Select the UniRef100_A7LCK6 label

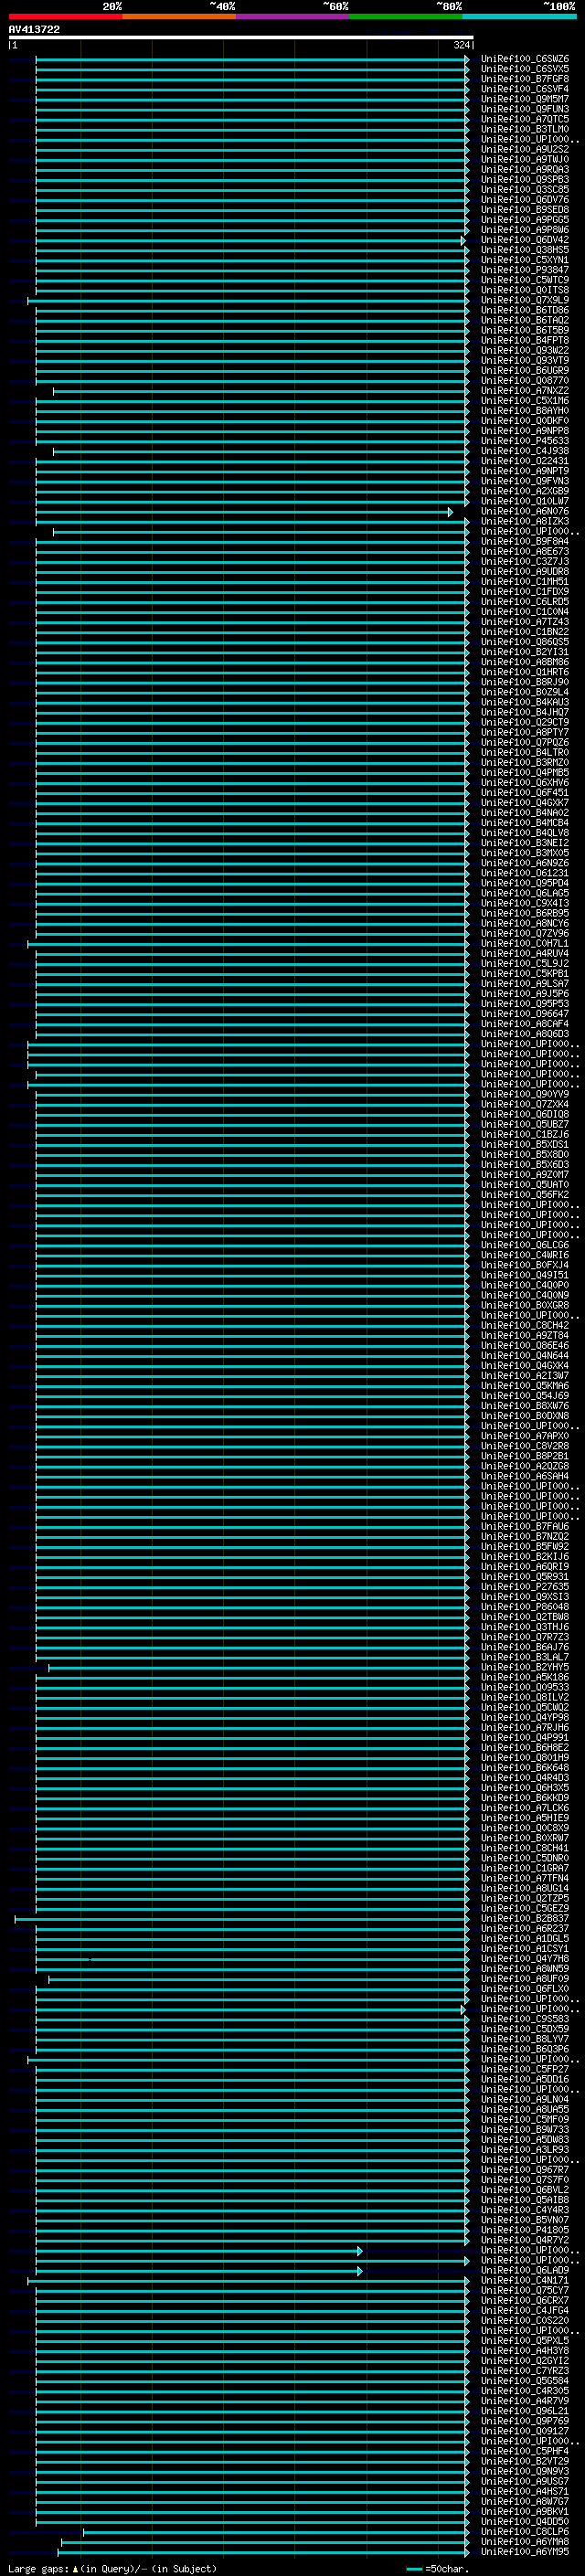[x=525, y=1807]
